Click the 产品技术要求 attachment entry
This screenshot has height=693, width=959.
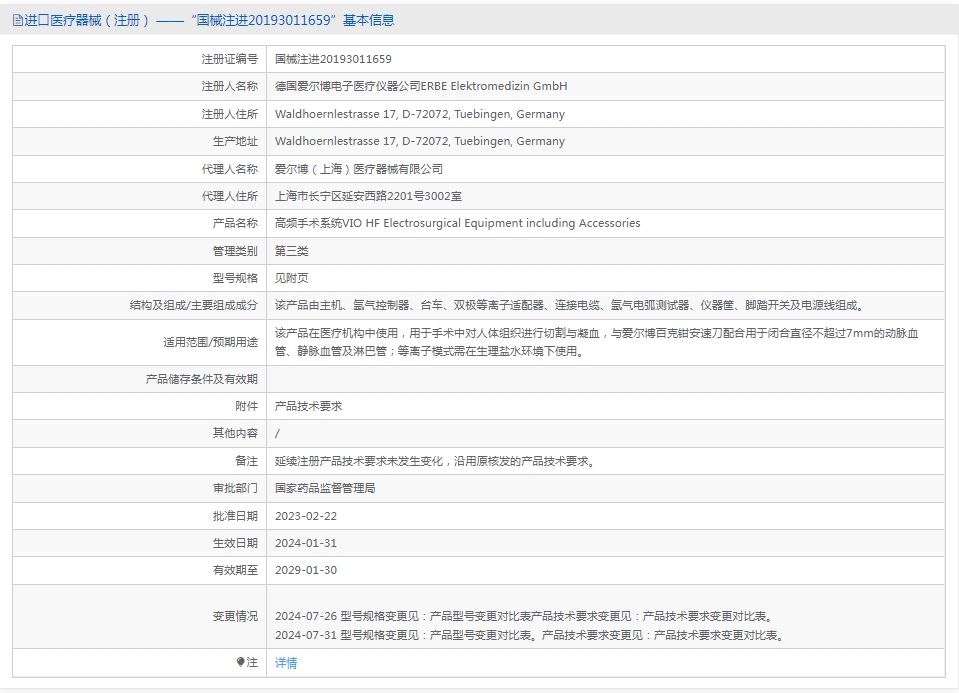pyautogui.click(x=308, y=406)
